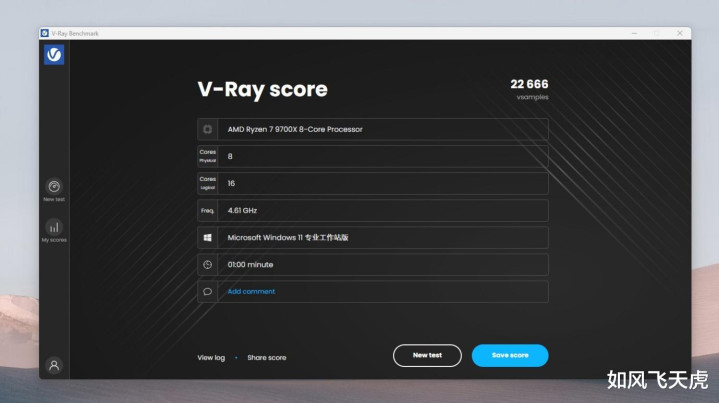This screenshot has width=719, height=403.
Task: Close the V-Ray Benchmark window
Action: (x=680, y=33)
